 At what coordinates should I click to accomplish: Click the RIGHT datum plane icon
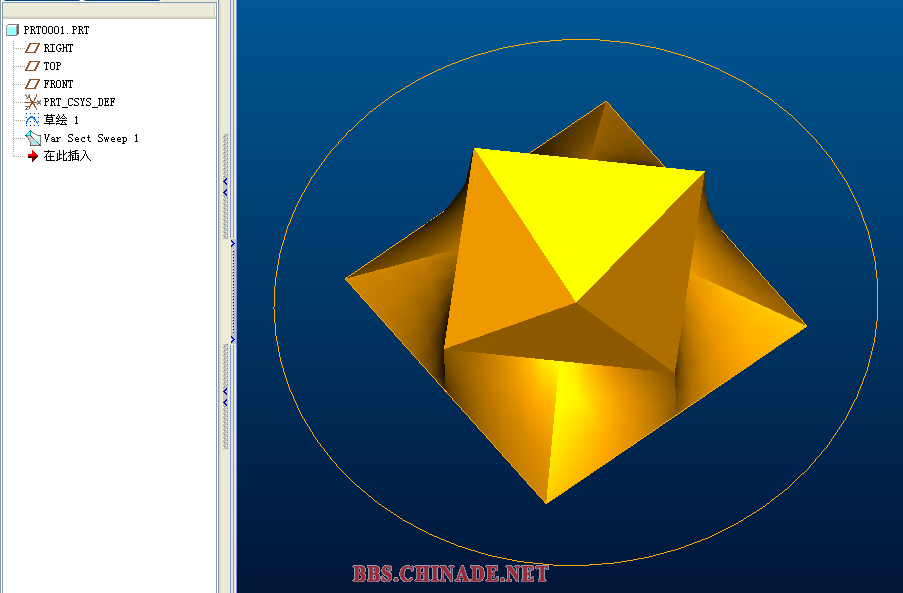[x=32, y=48]
